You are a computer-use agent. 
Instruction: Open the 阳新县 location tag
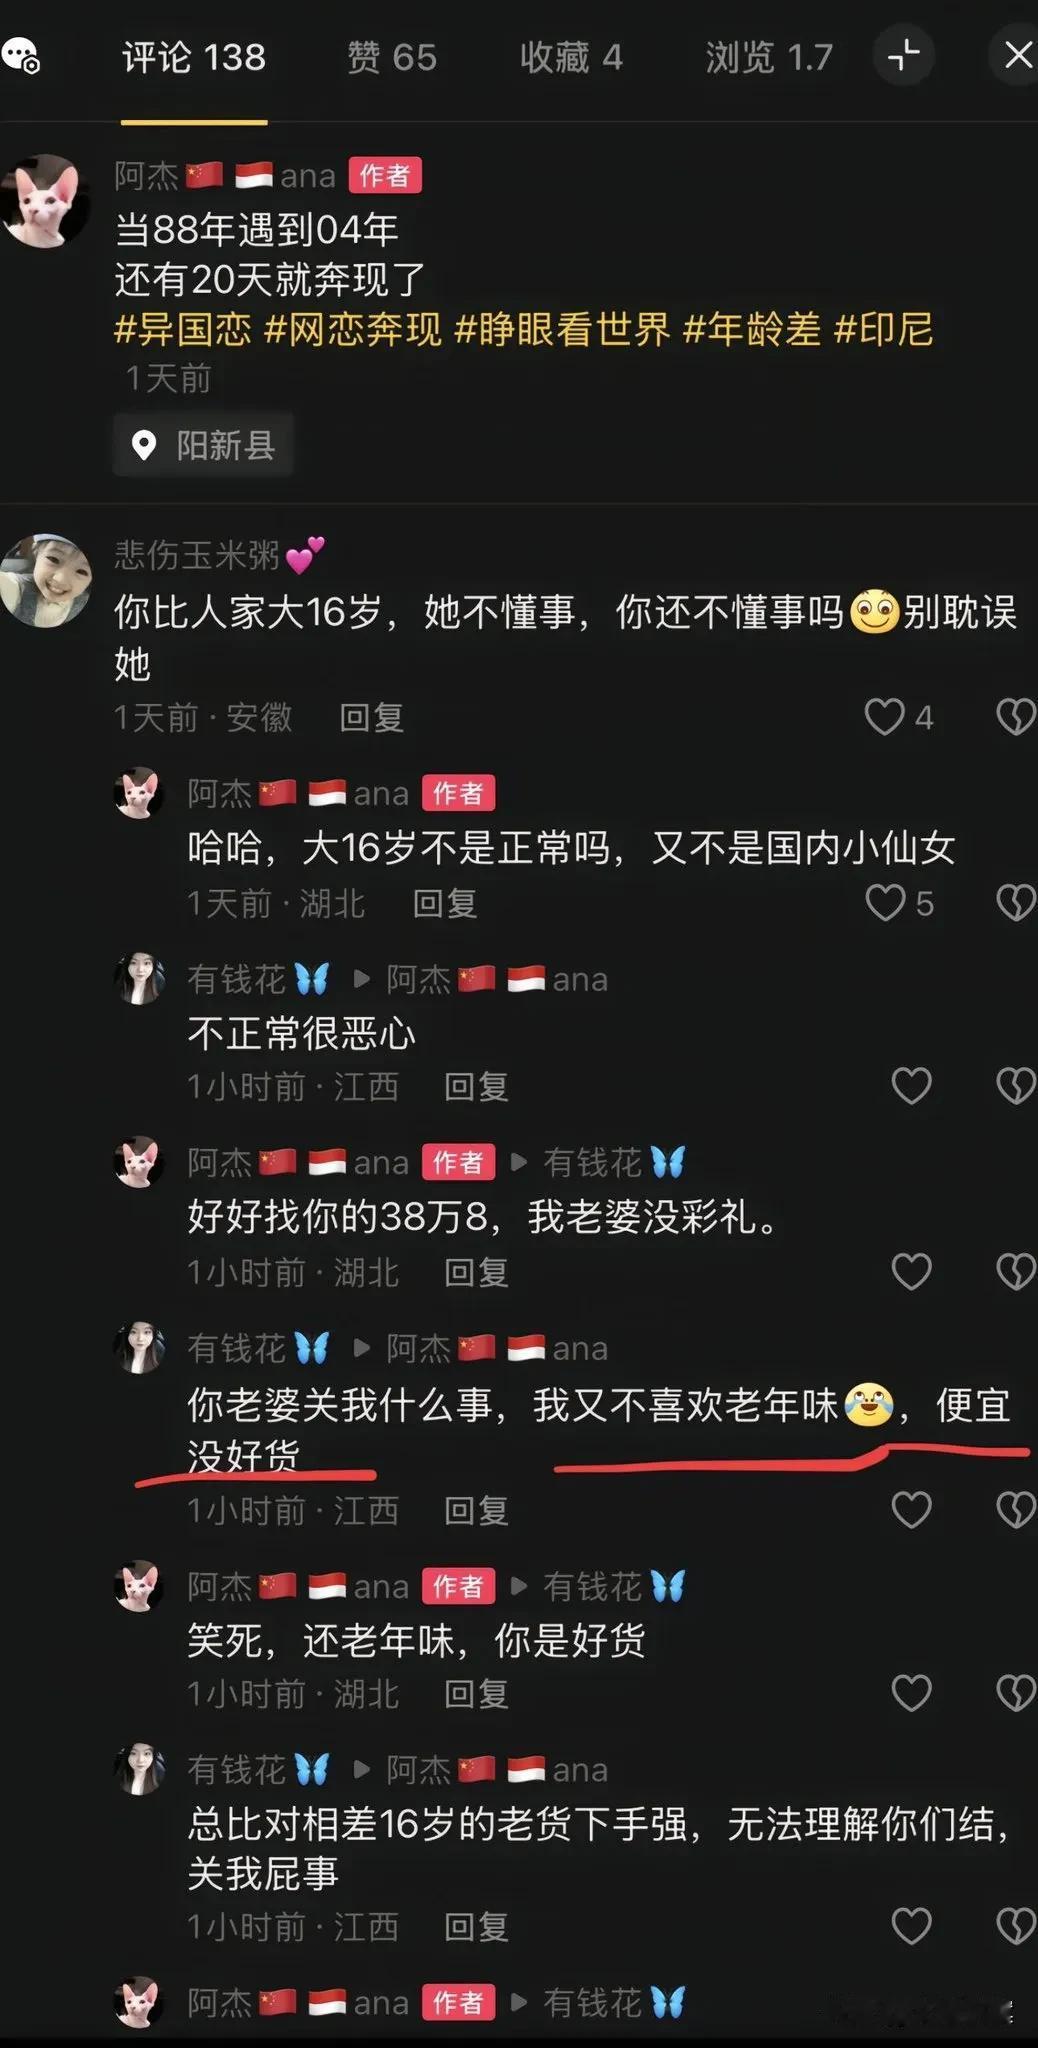click(203, 445)
